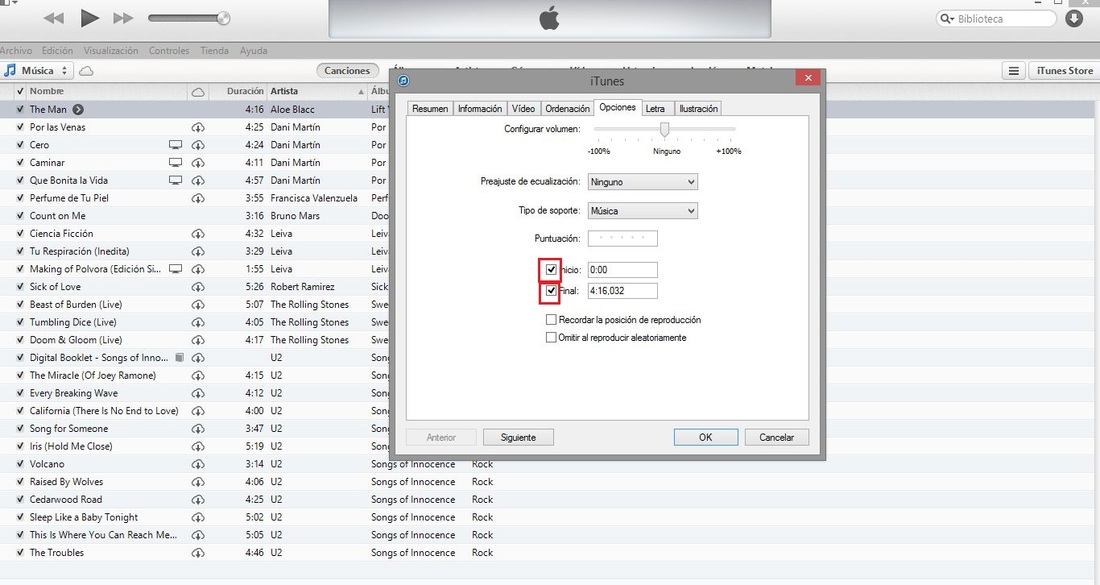The width and height of the screenshot is (1100, 585).
Task: Open the Ayuda menu
Action: tap(253, 51)
